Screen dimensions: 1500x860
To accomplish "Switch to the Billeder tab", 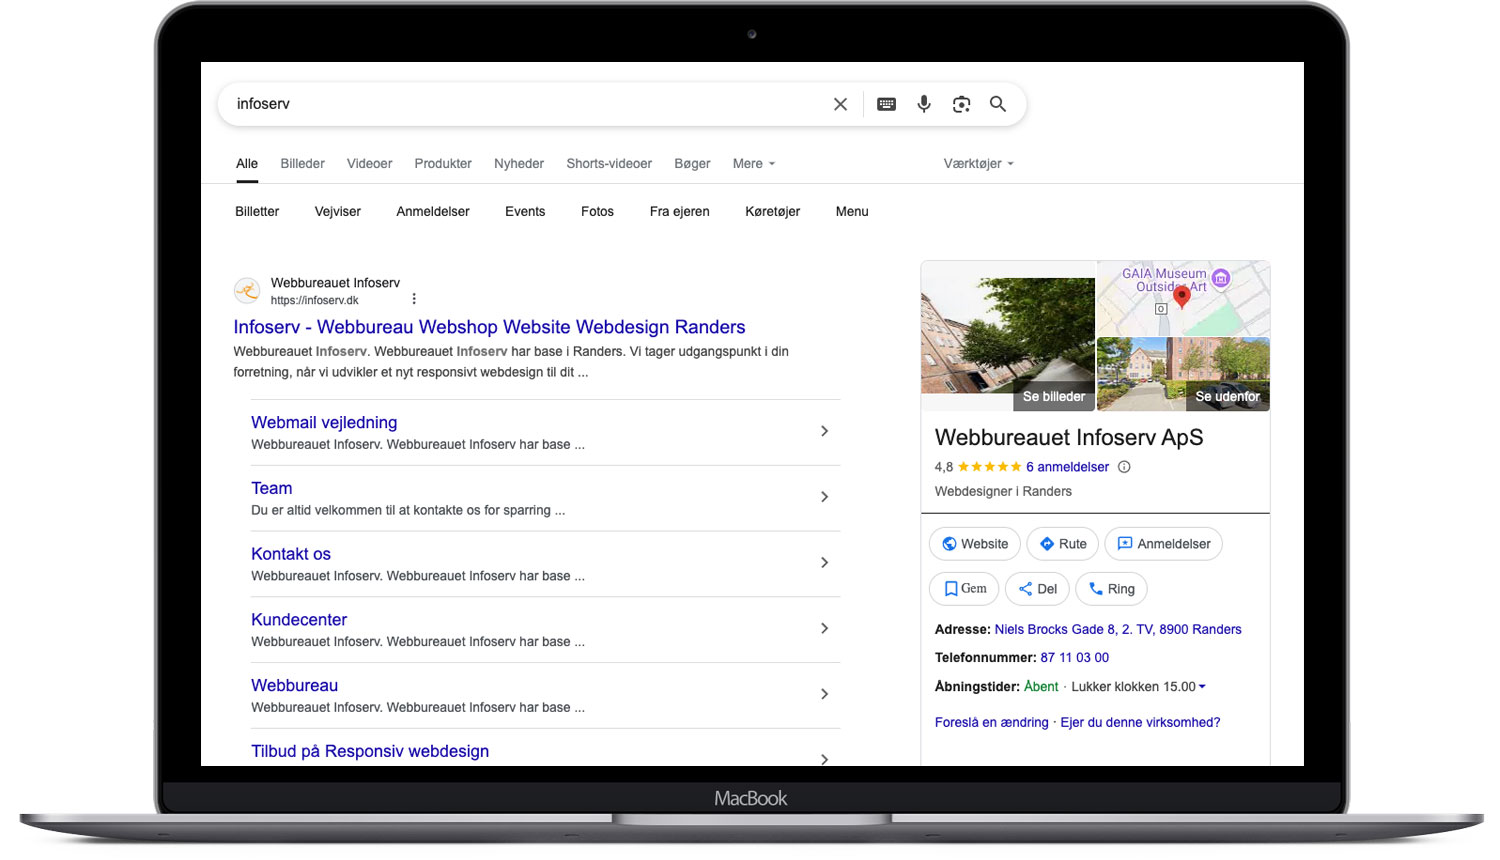I will point(302,164).
